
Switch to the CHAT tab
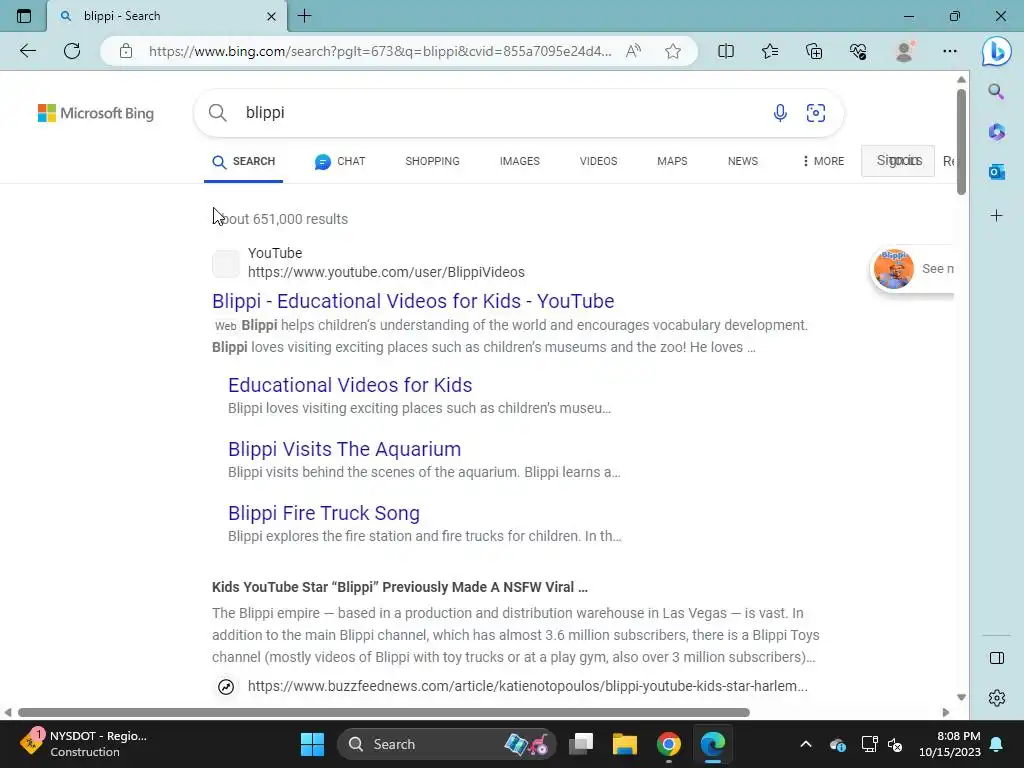coord(340,161)
